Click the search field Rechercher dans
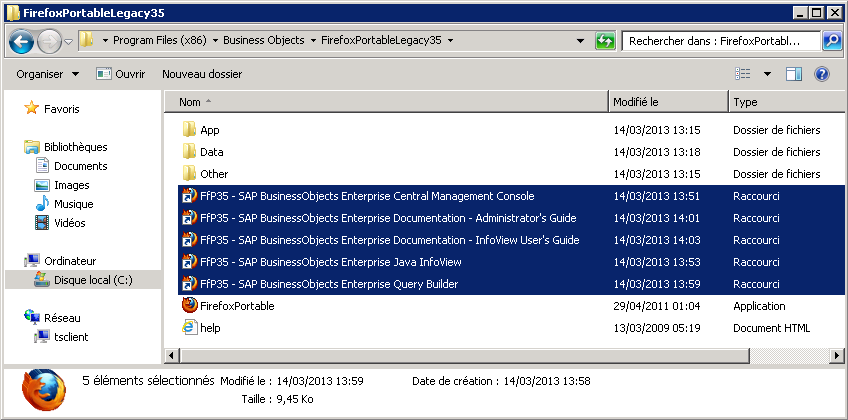Screen dimensions: 848x420 (x=721, y=41)
